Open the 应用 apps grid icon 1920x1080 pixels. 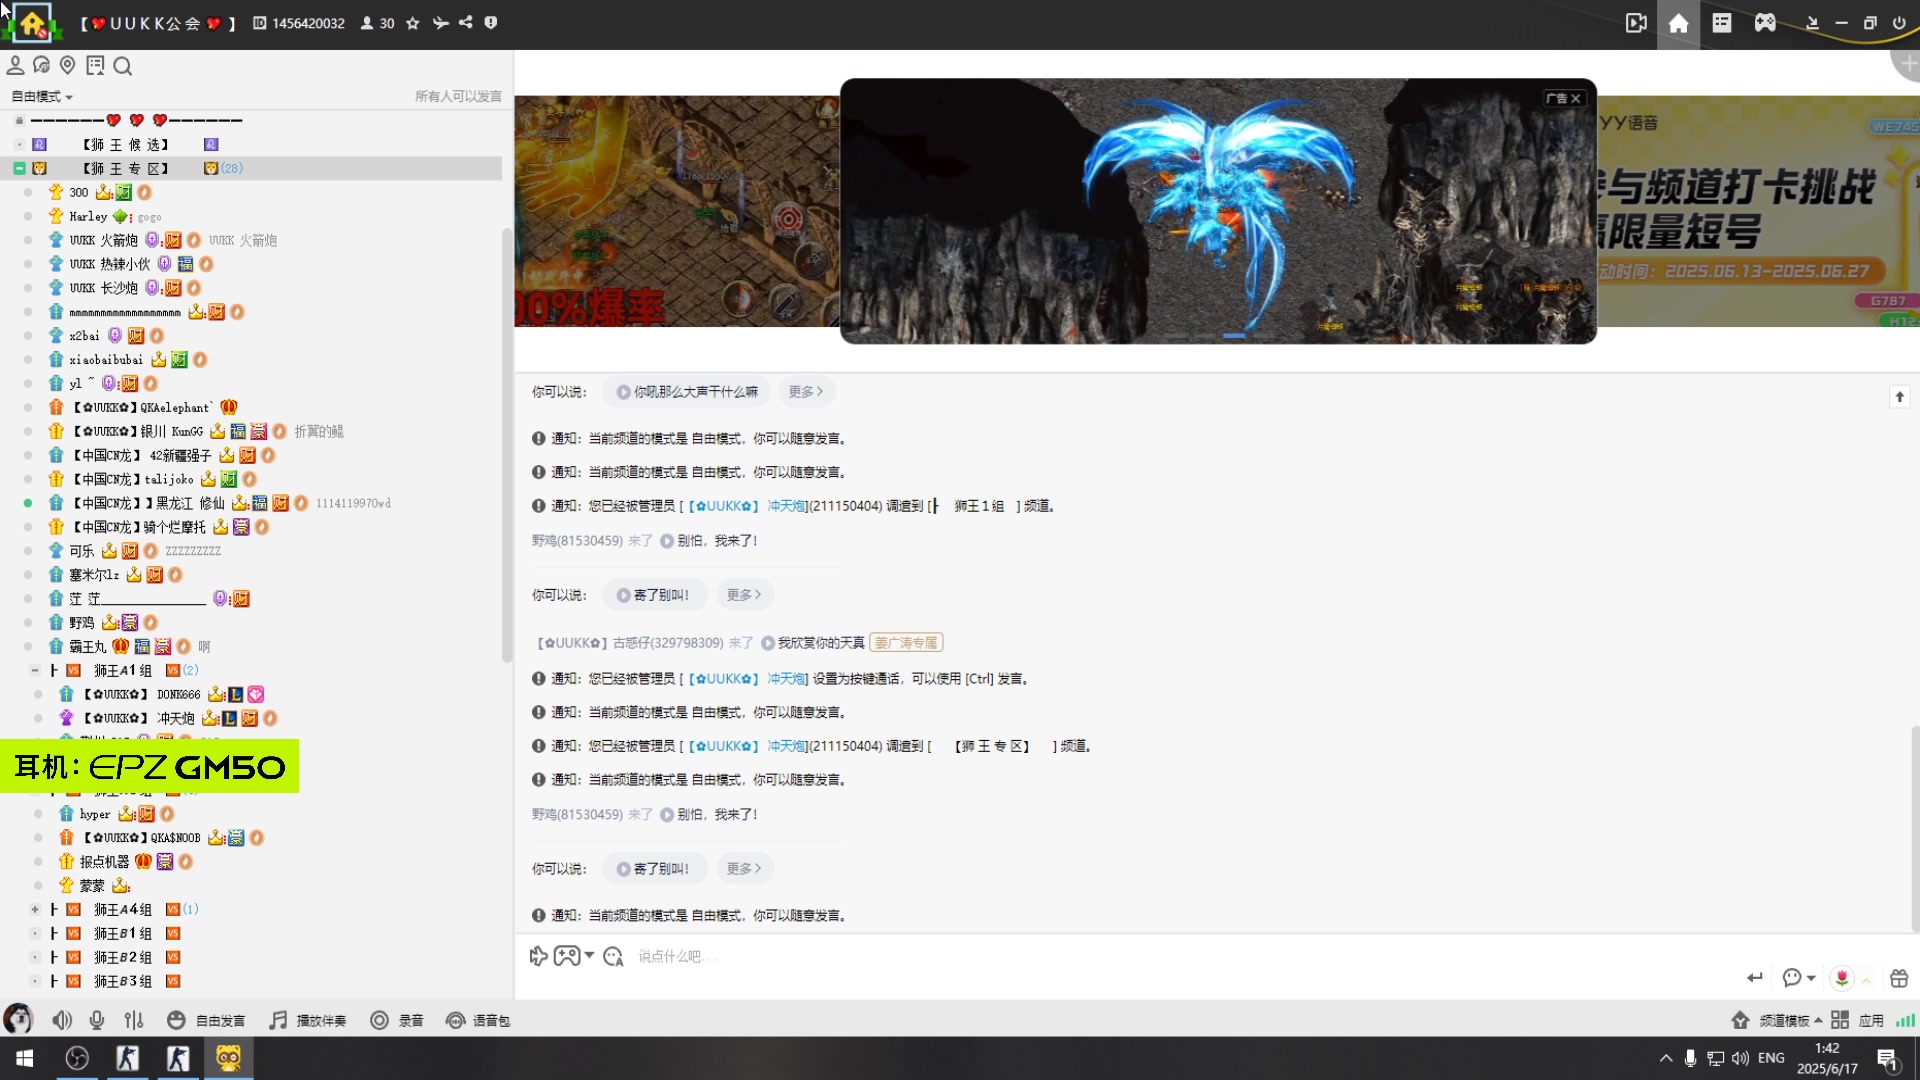[1840, 1020]
